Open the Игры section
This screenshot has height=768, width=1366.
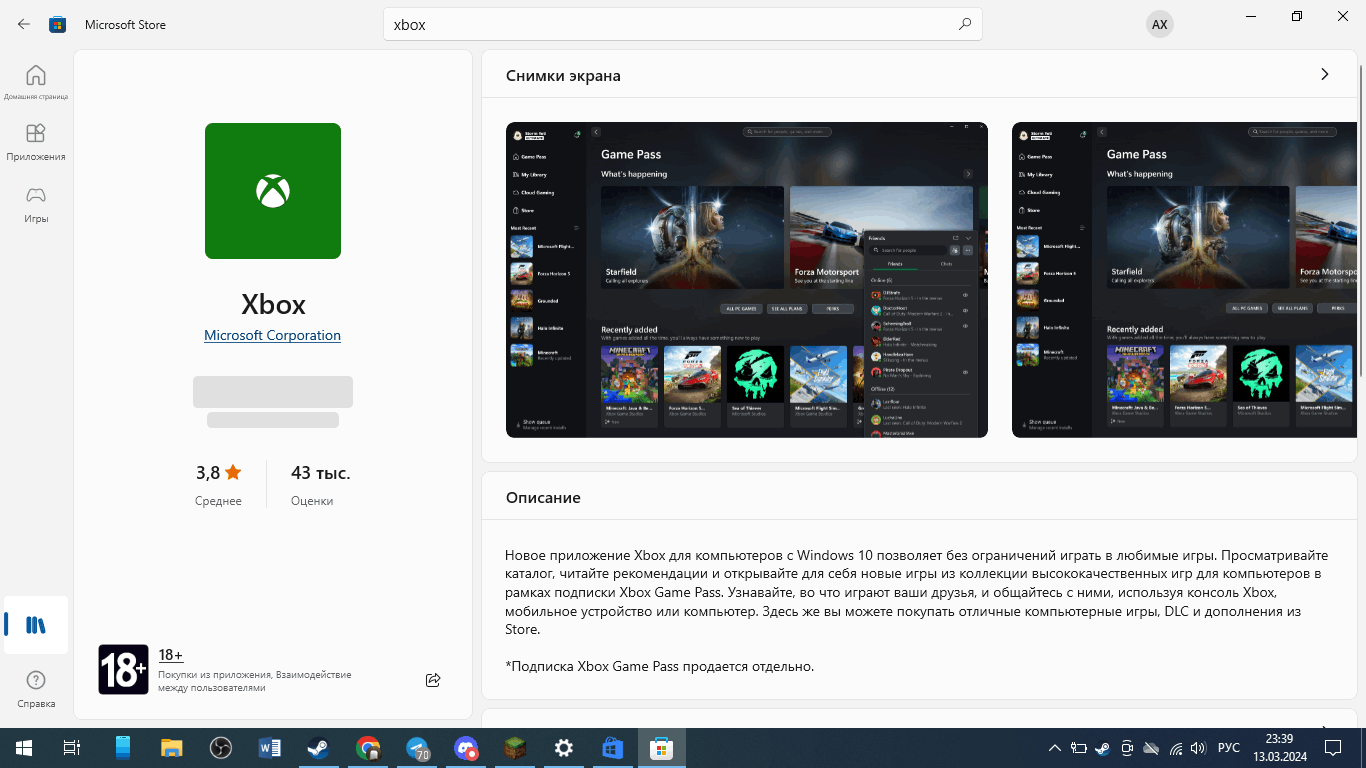(36, 204)
